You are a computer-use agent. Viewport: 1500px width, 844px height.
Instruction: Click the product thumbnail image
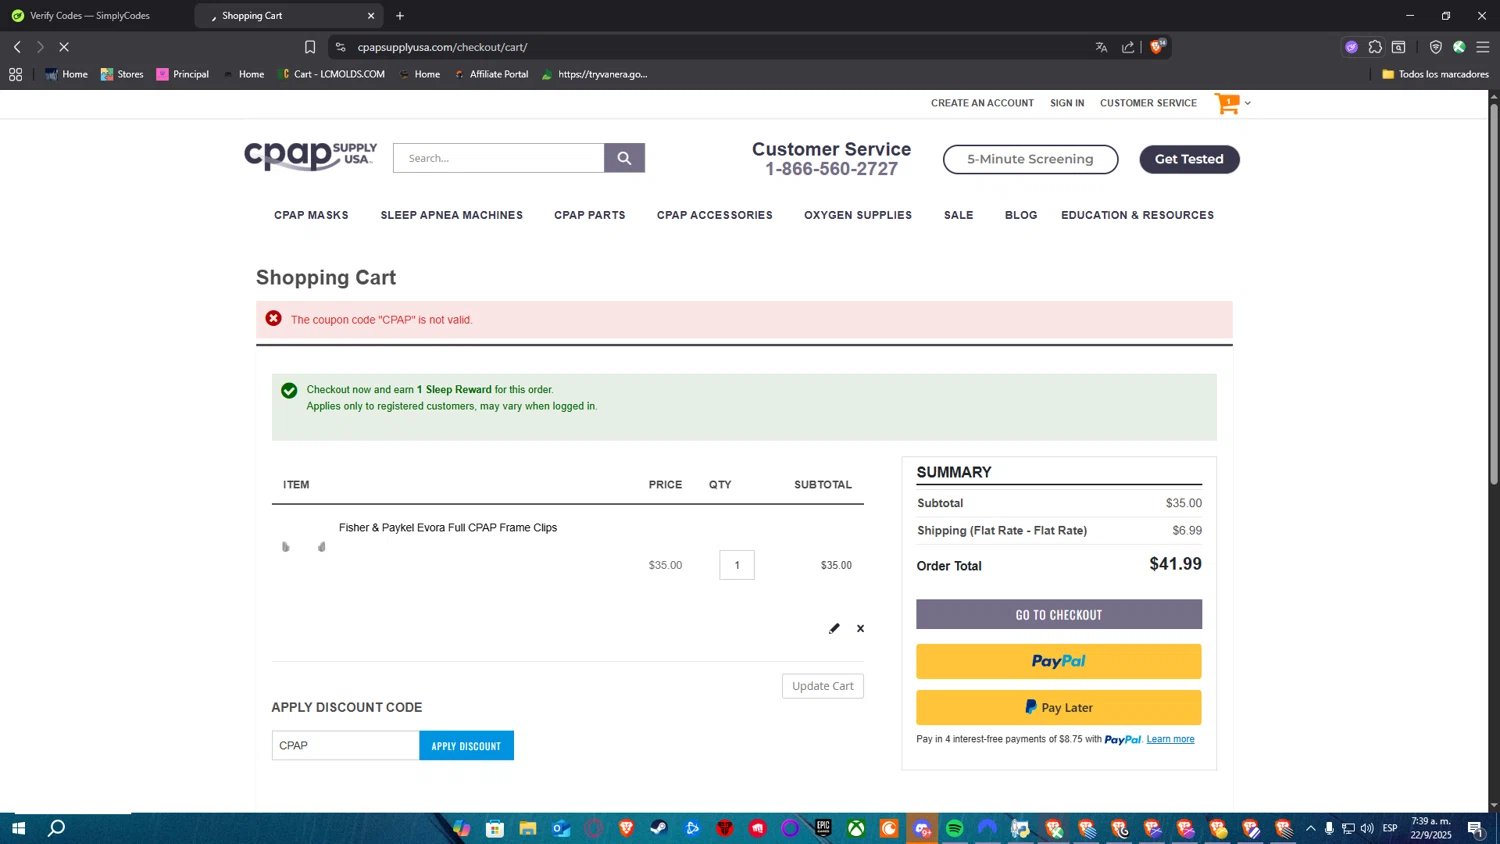tap(303, 547)
